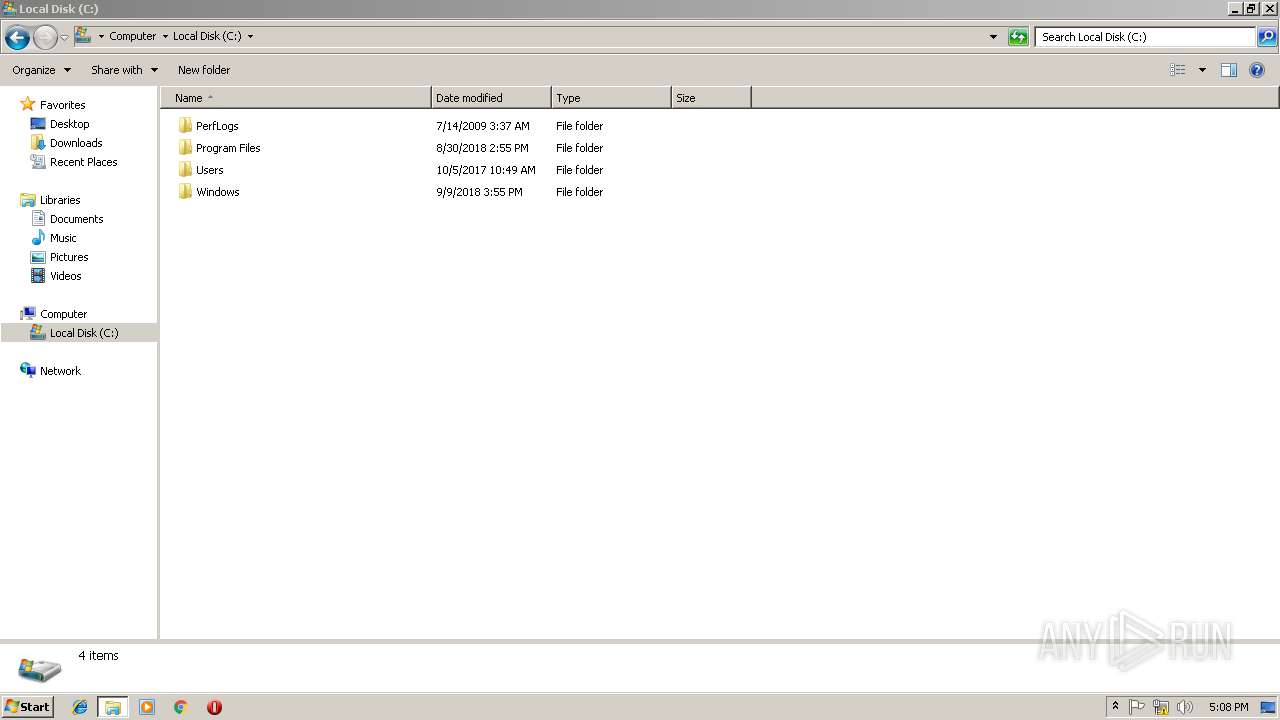Click the Program Files folder name
Viewport: 1280px width, 720px height.
pos(228,148)
